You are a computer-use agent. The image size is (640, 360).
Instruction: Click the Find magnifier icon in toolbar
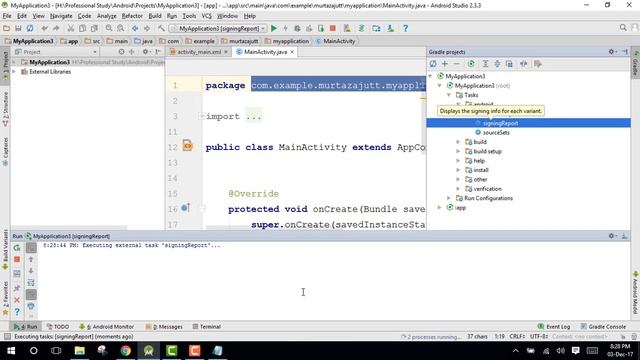pos(109,28)
